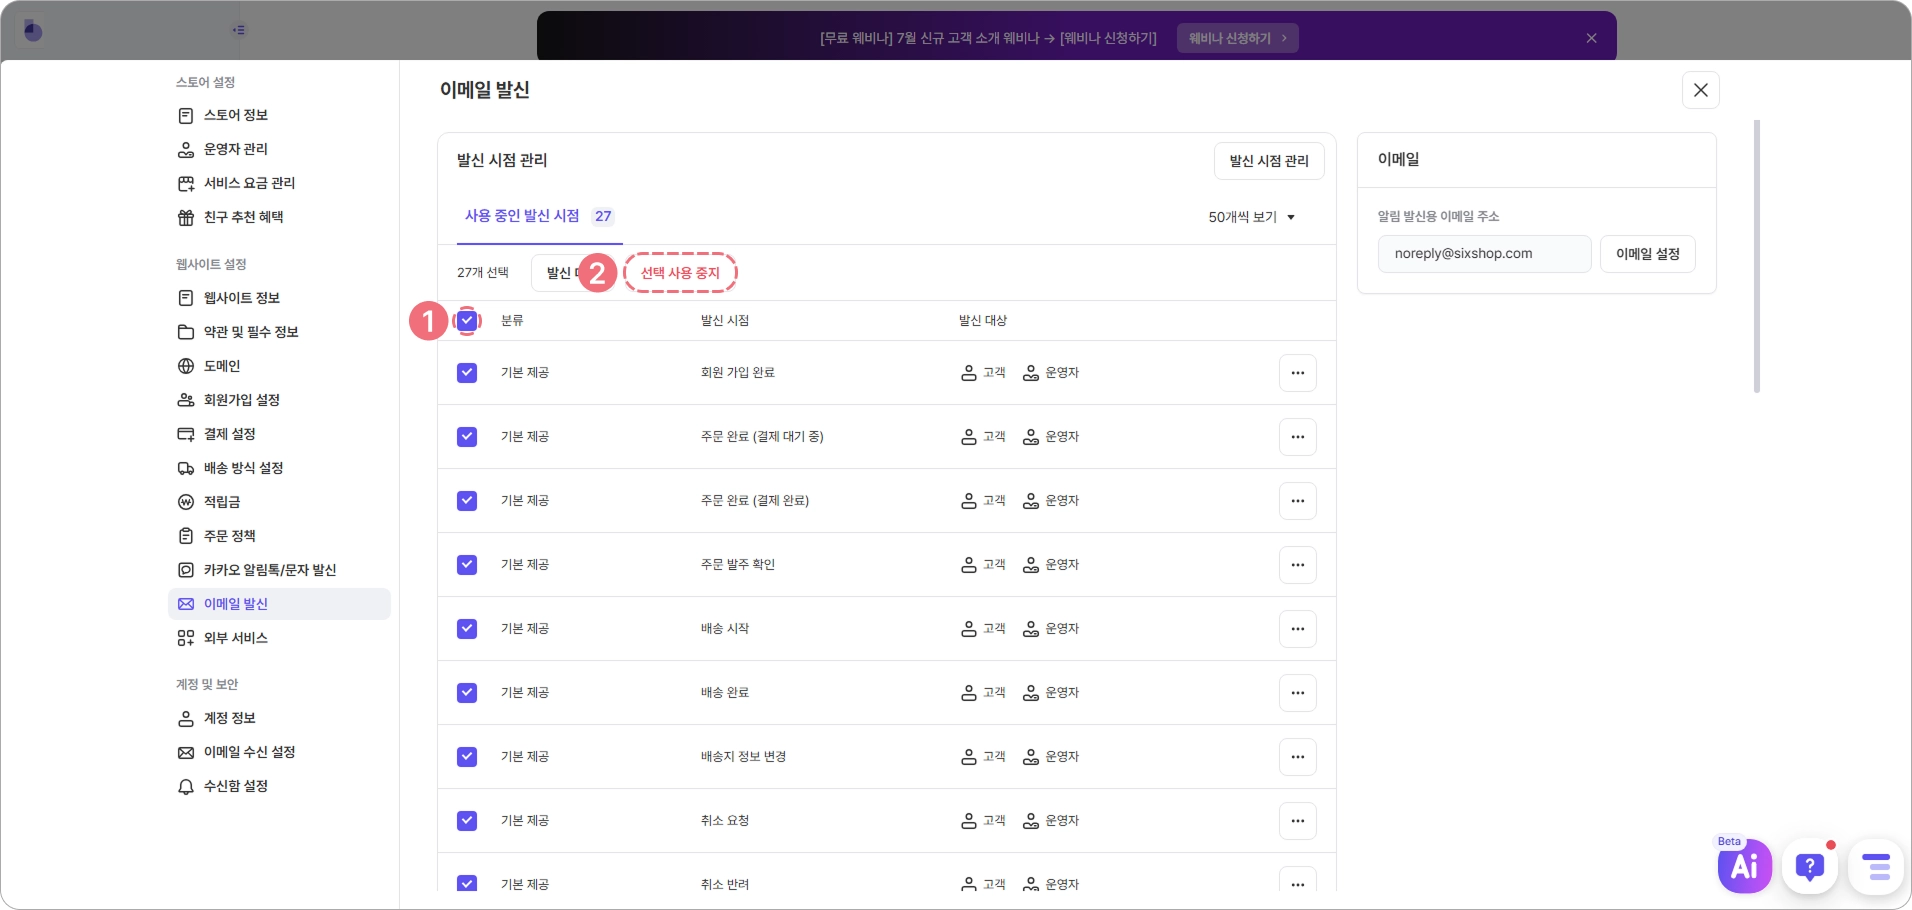Open more options for 회원 가입 완료
The image size is (1912, 910).
click(x=1297, y=373)
